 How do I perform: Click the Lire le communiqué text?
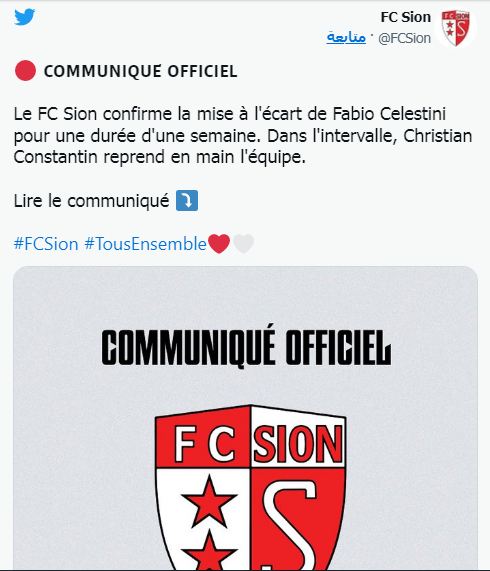pyautogui.click(x=91, y=201)
